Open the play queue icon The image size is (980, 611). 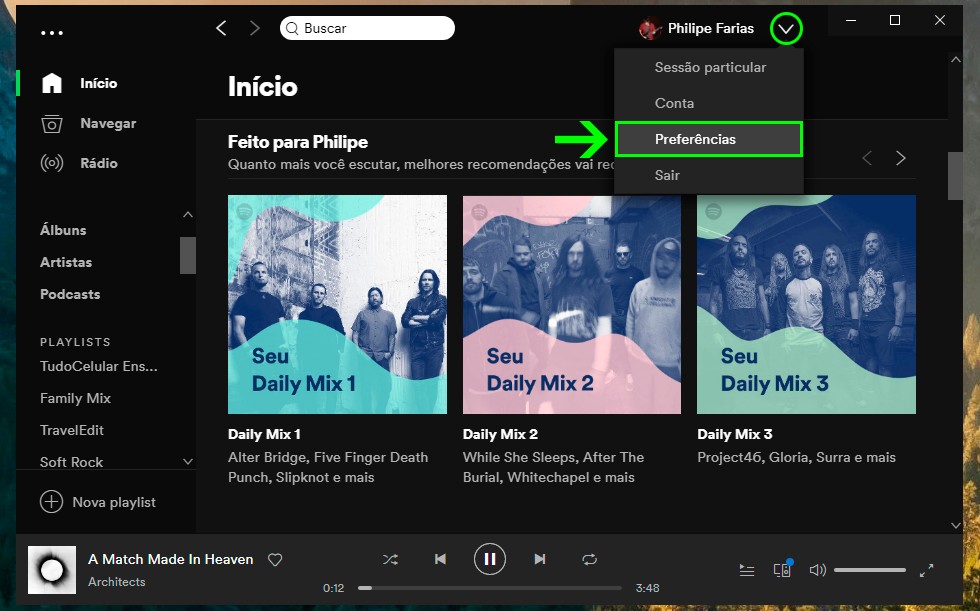point(747,570)
